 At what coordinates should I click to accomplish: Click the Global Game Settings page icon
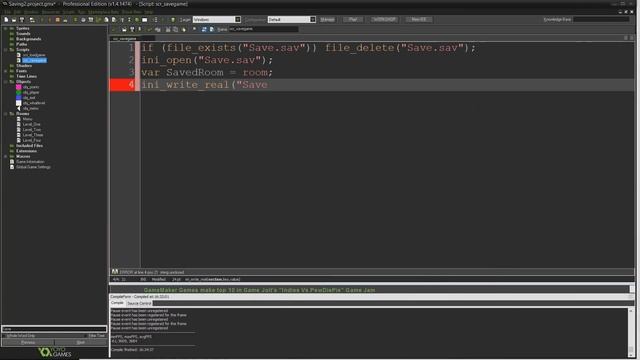12,167
